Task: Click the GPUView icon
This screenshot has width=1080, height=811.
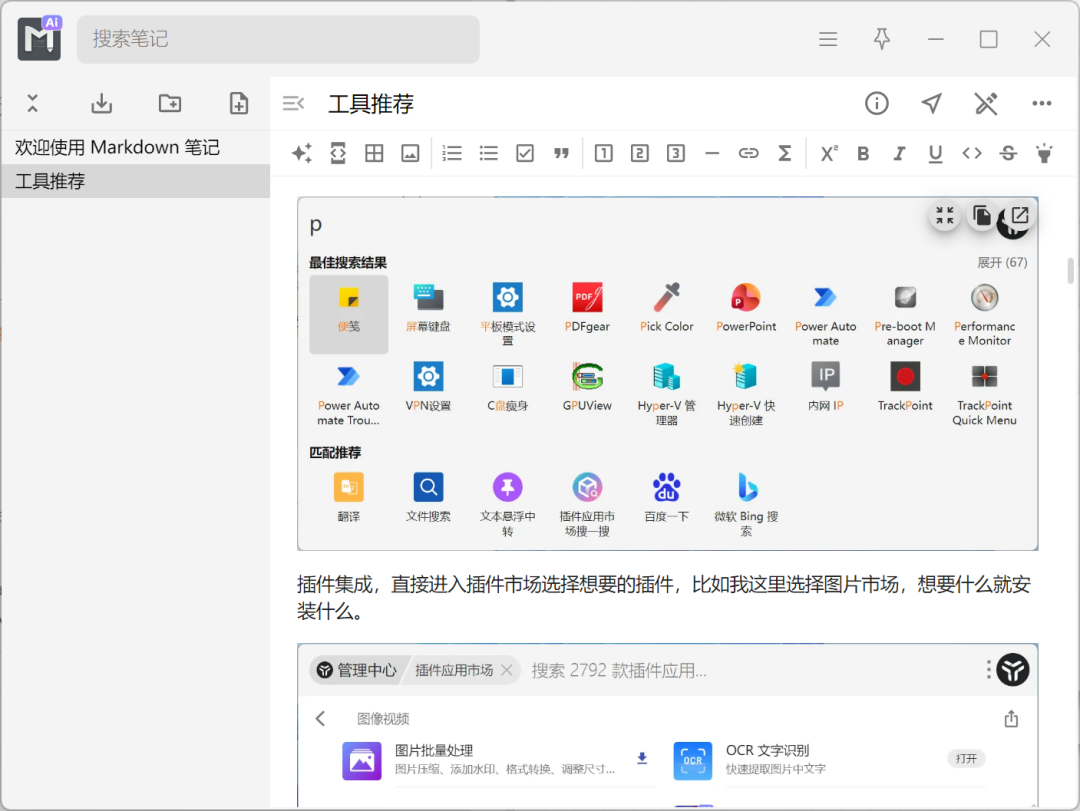Action: (587, 376)
